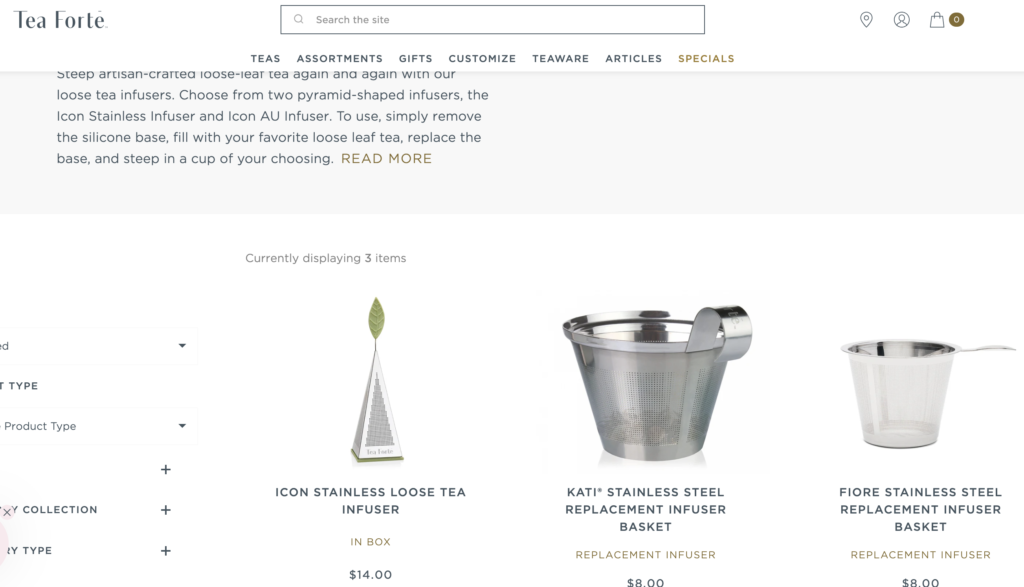
Task: Click the magnifier icon in search bar
Action: click(298, 20)
